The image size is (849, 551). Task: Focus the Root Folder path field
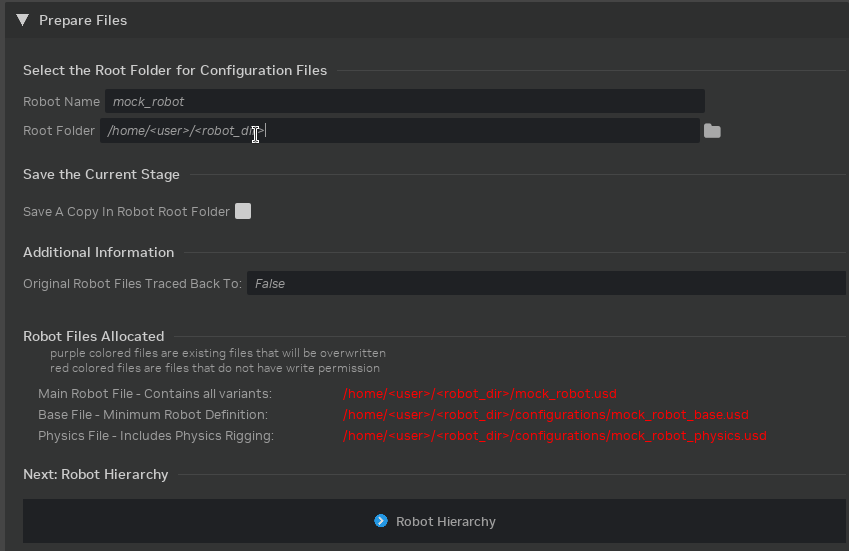pos(400,131)
